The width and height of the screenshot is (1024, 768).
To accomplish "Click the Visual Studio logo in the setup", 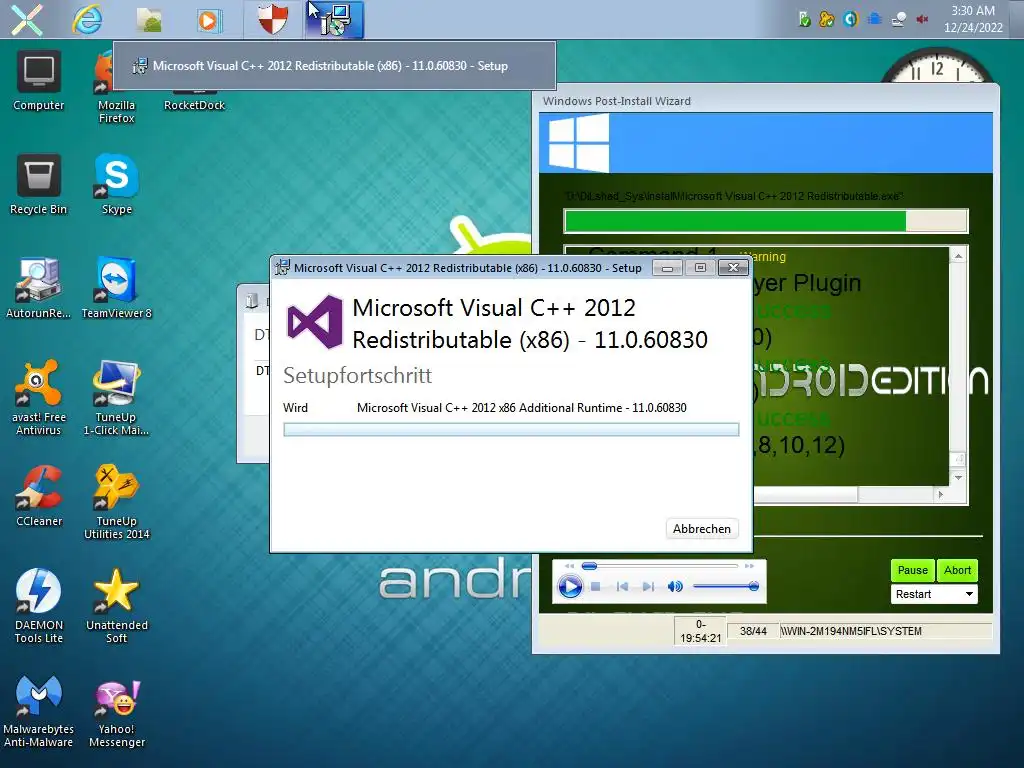I will tap(315, 321).
